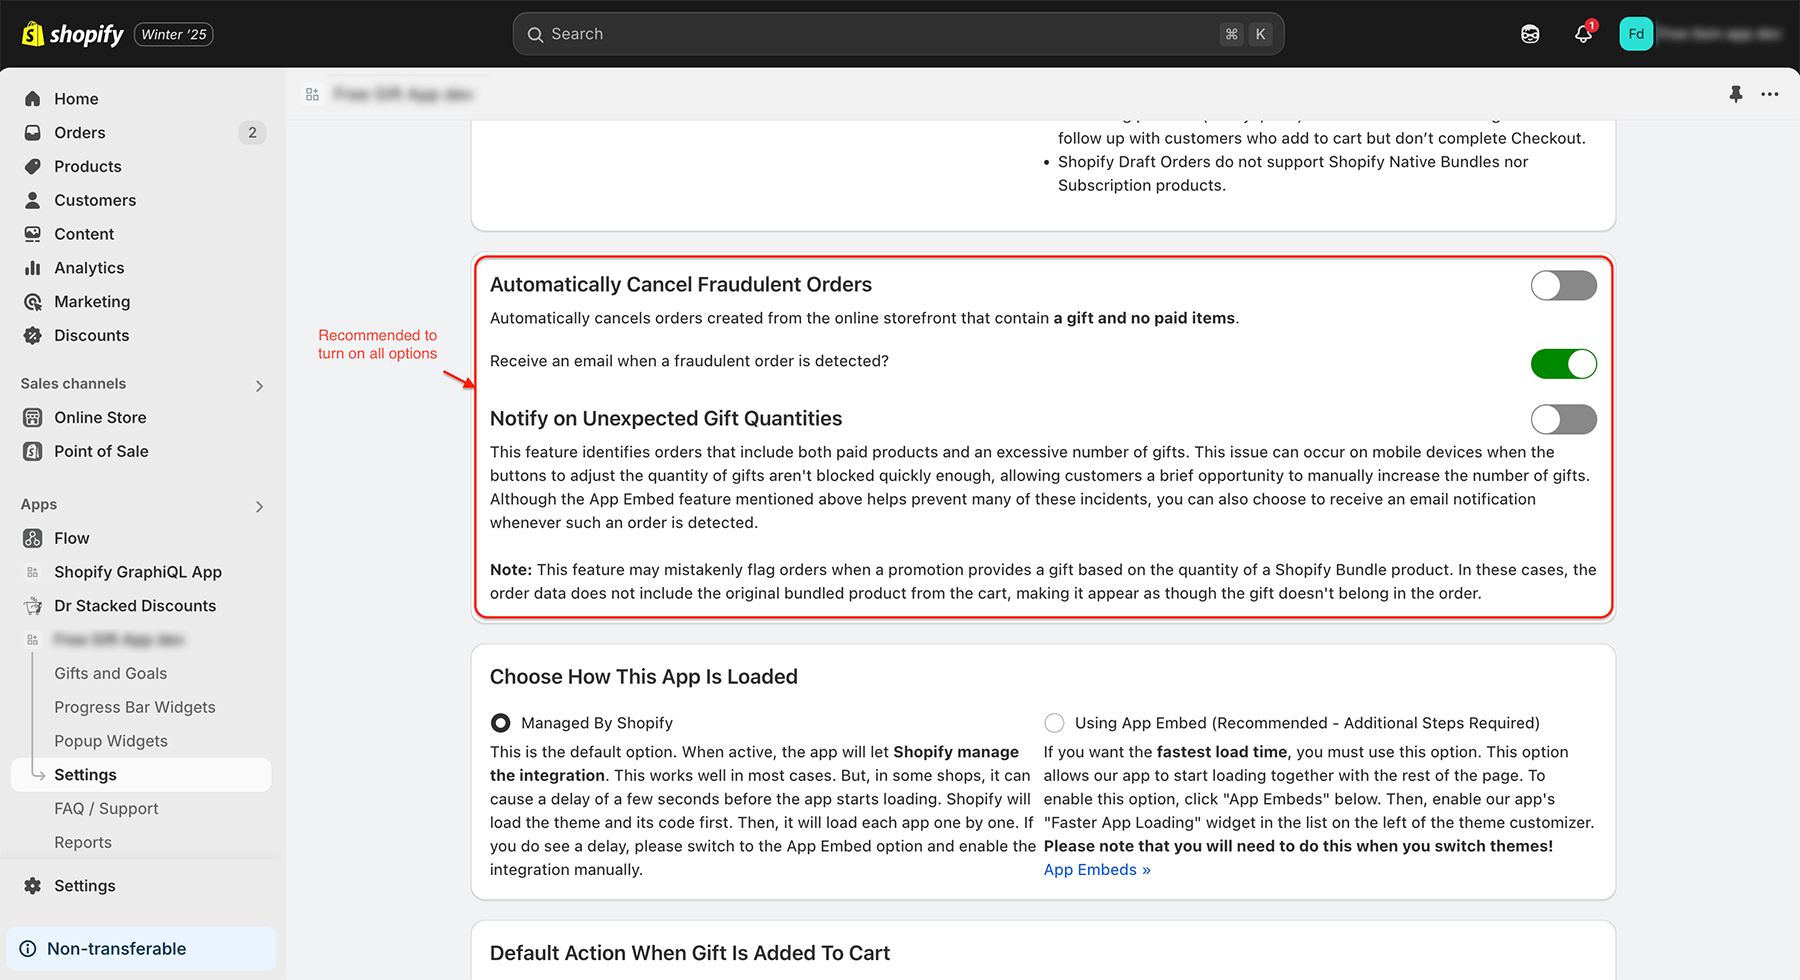This screenshot has height=980, width=1800.
Task: Enable Automatically Cancel Fraudulent Orders toggle
Action: click(x=1563, y=285)
